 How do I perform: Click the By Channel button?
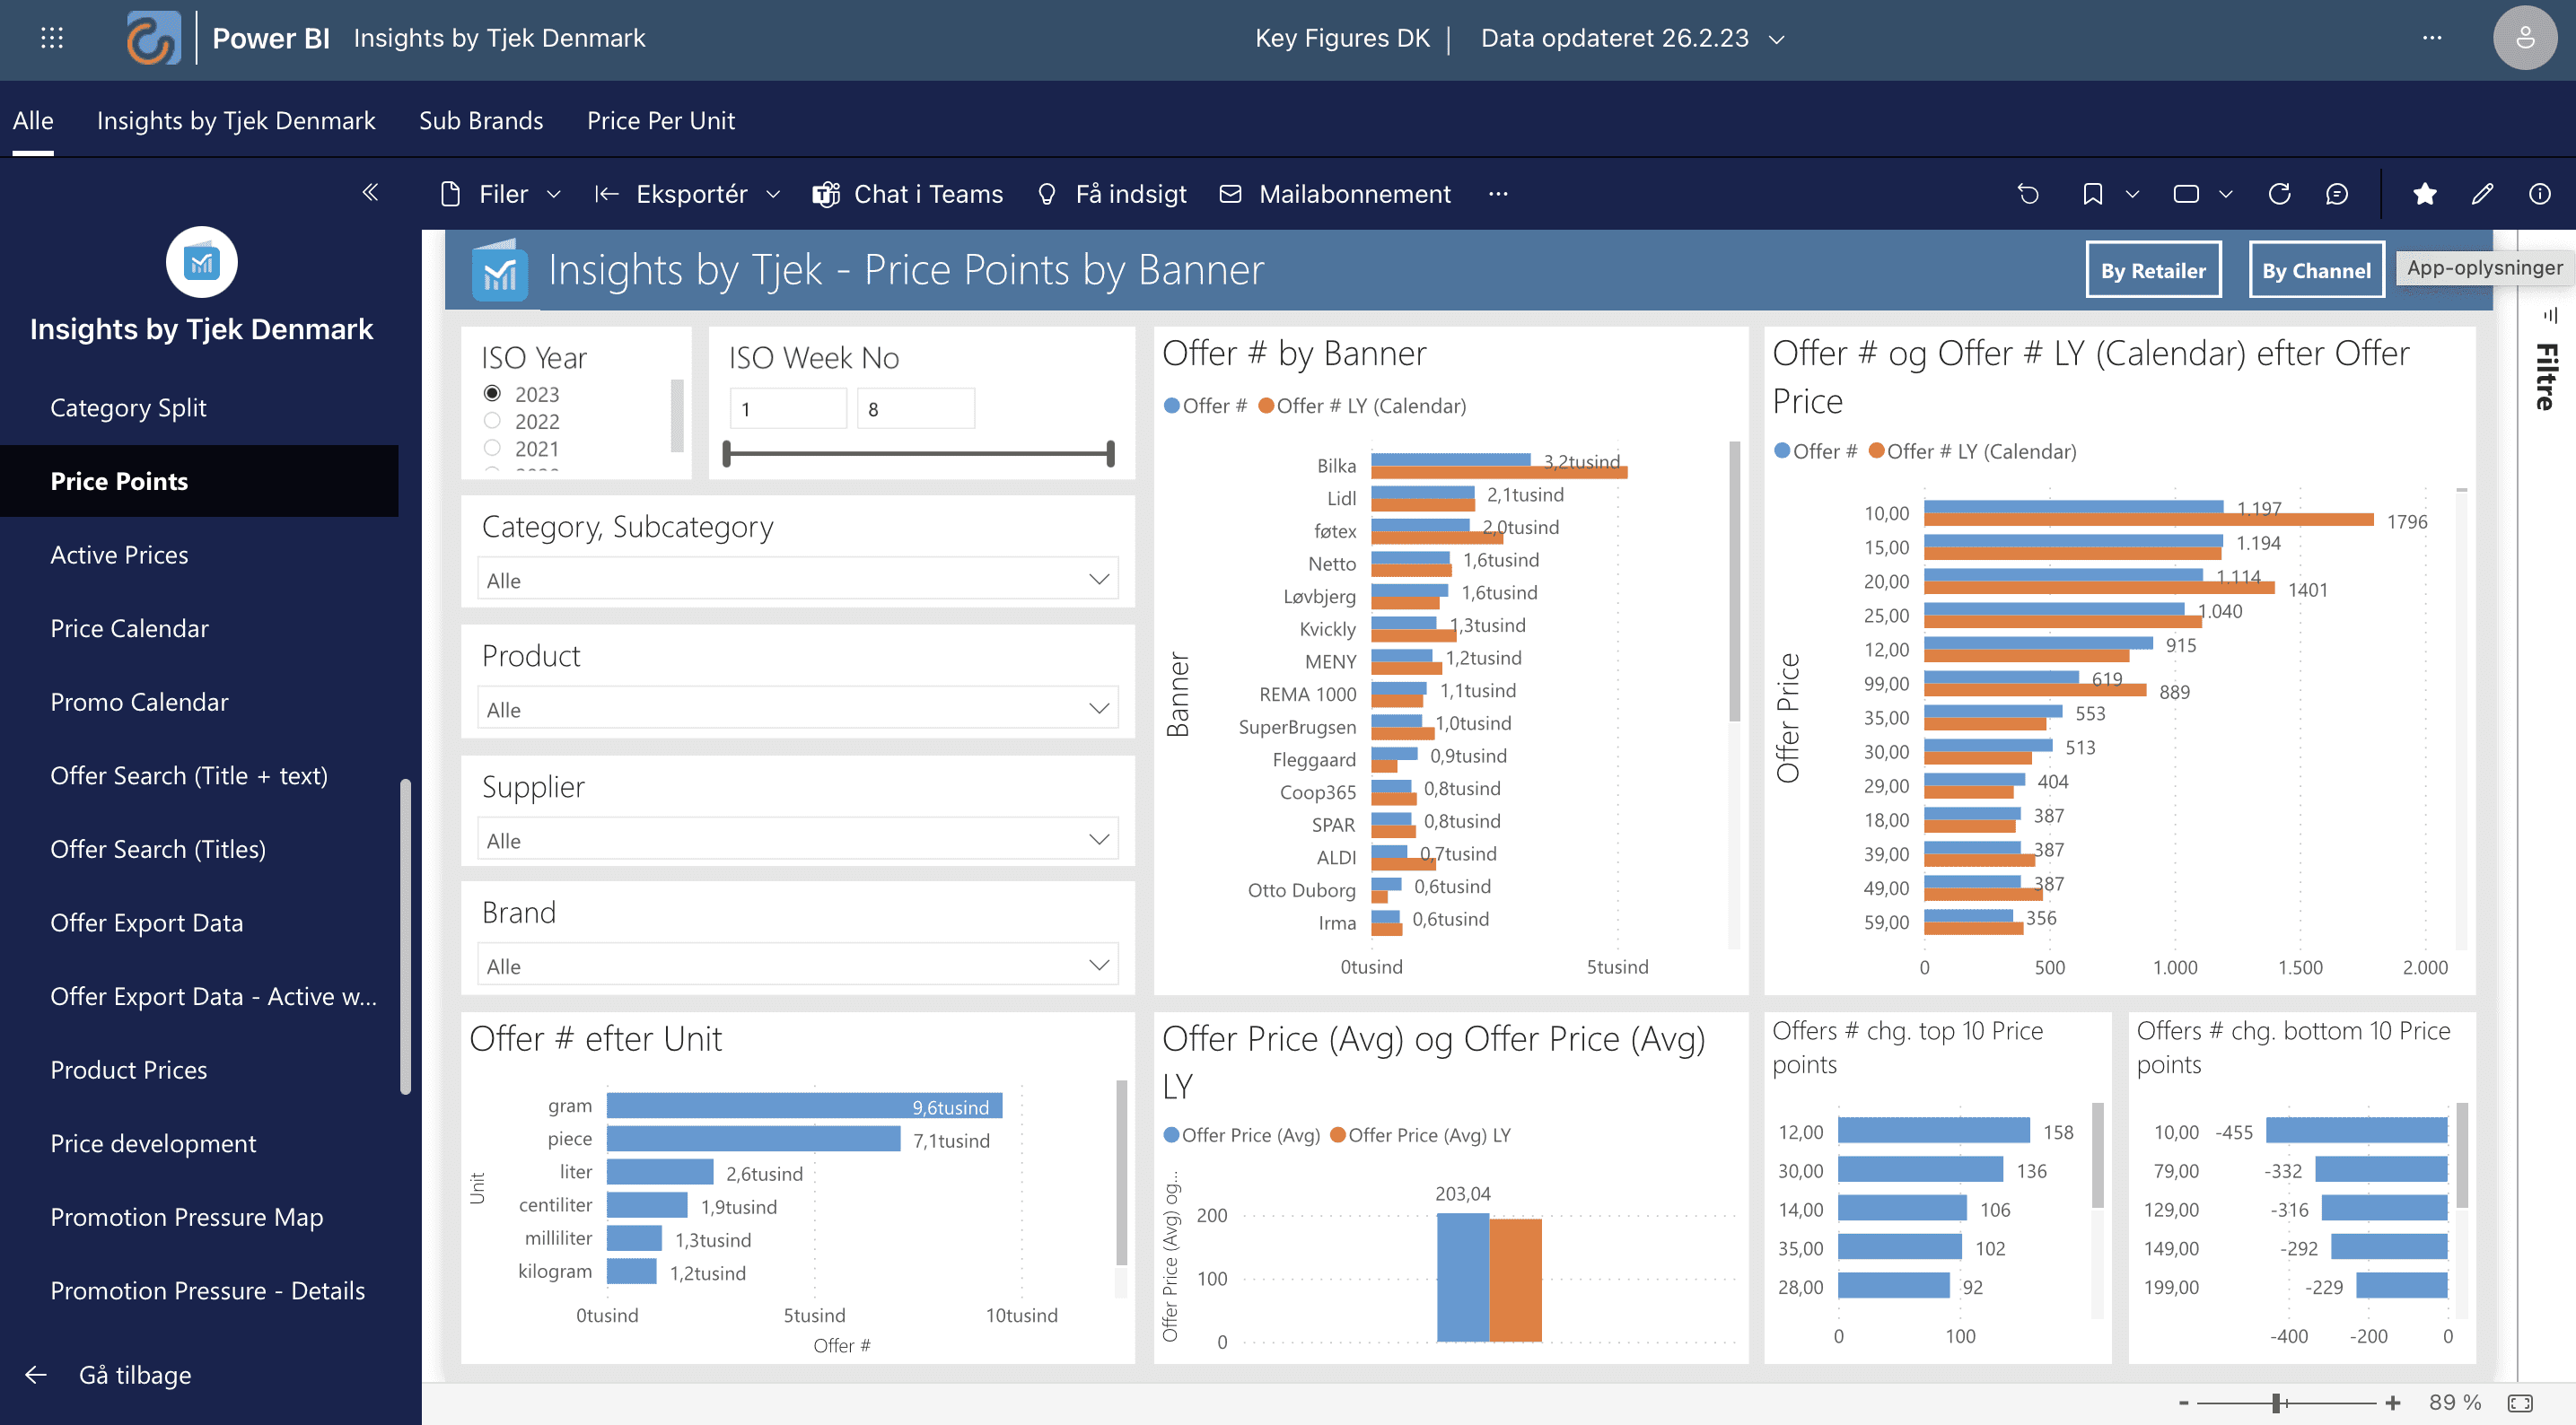pyautogui.click(x=2315, y=270)
